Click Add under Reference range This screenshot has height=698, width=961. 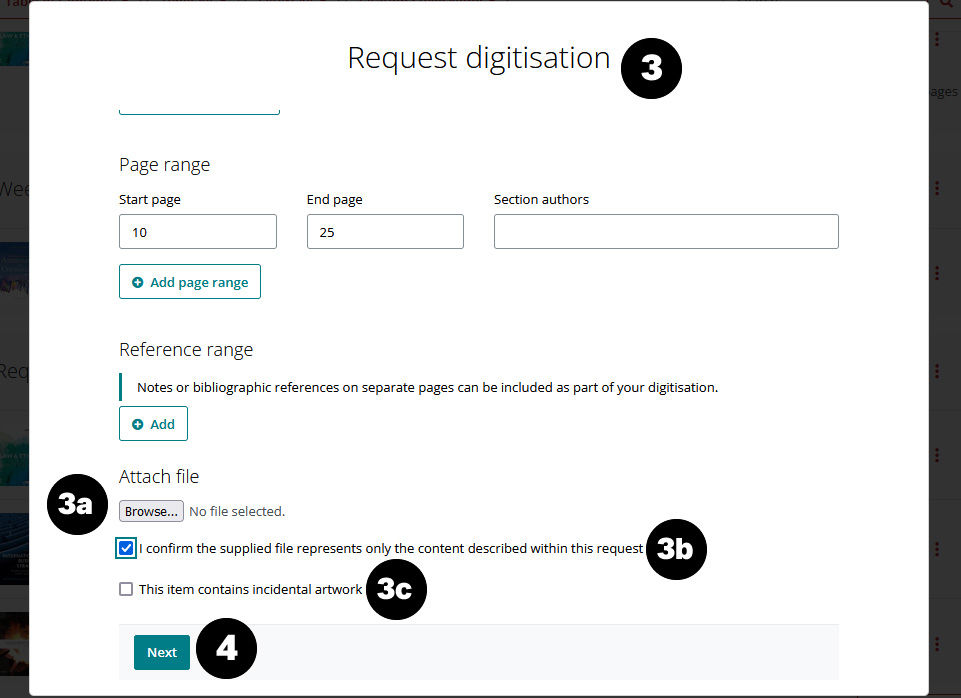[153, 423]
